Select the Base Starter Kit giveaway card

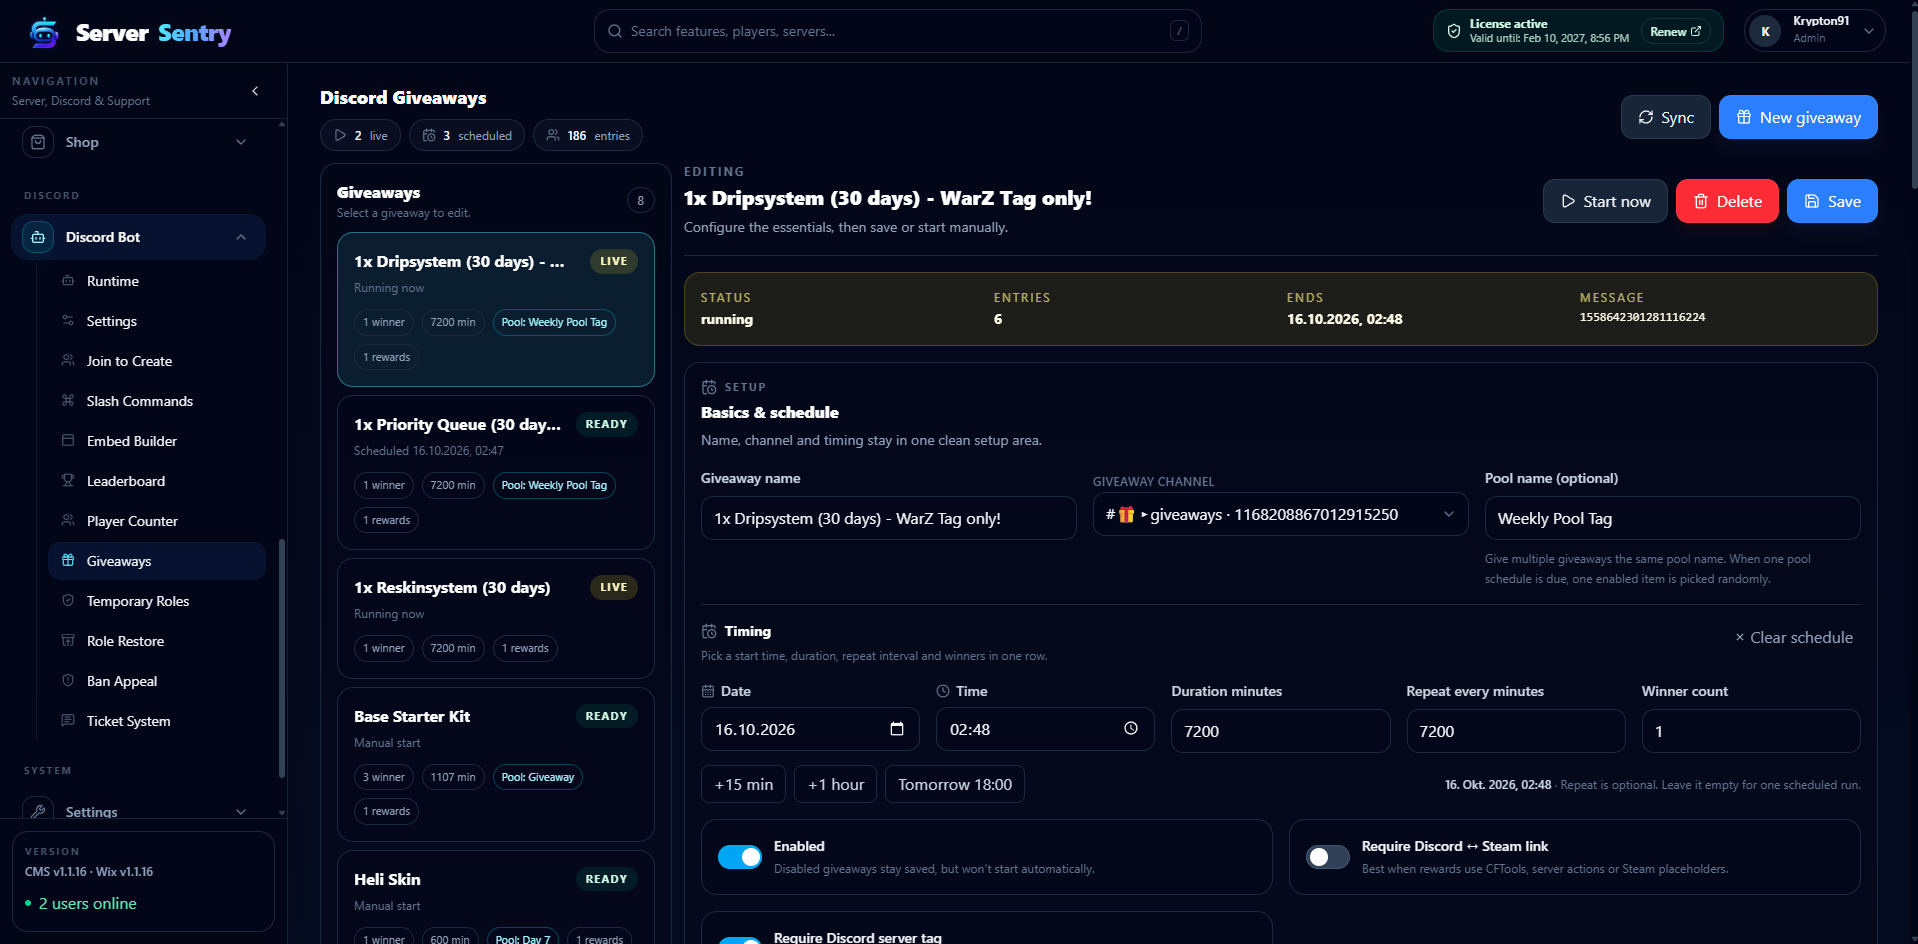click(x=496, y=764)
